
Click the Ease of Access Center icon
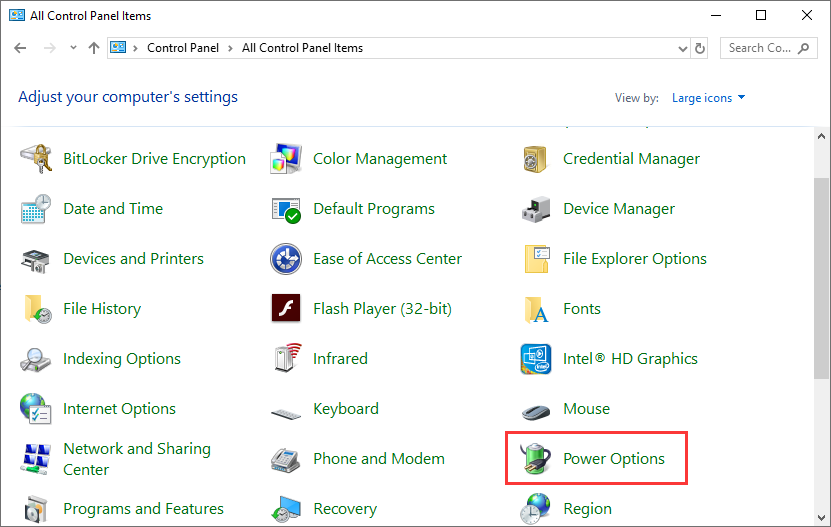[x=286, y=259]
